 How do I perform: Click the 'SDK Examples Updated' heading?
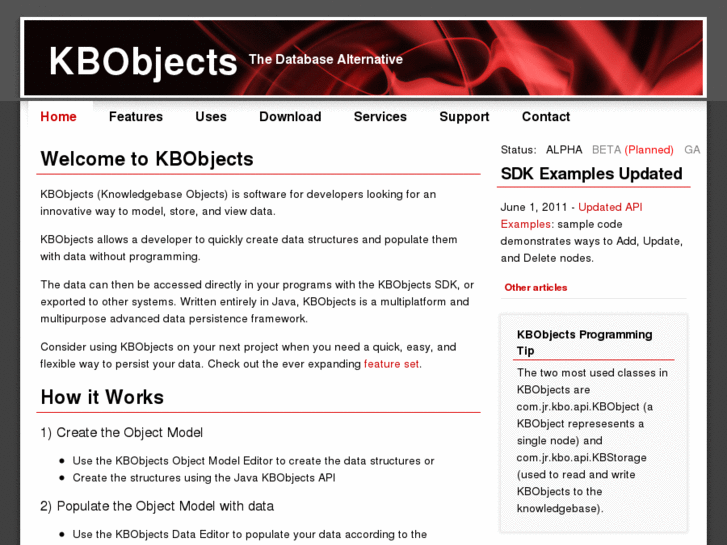(591, 173)
